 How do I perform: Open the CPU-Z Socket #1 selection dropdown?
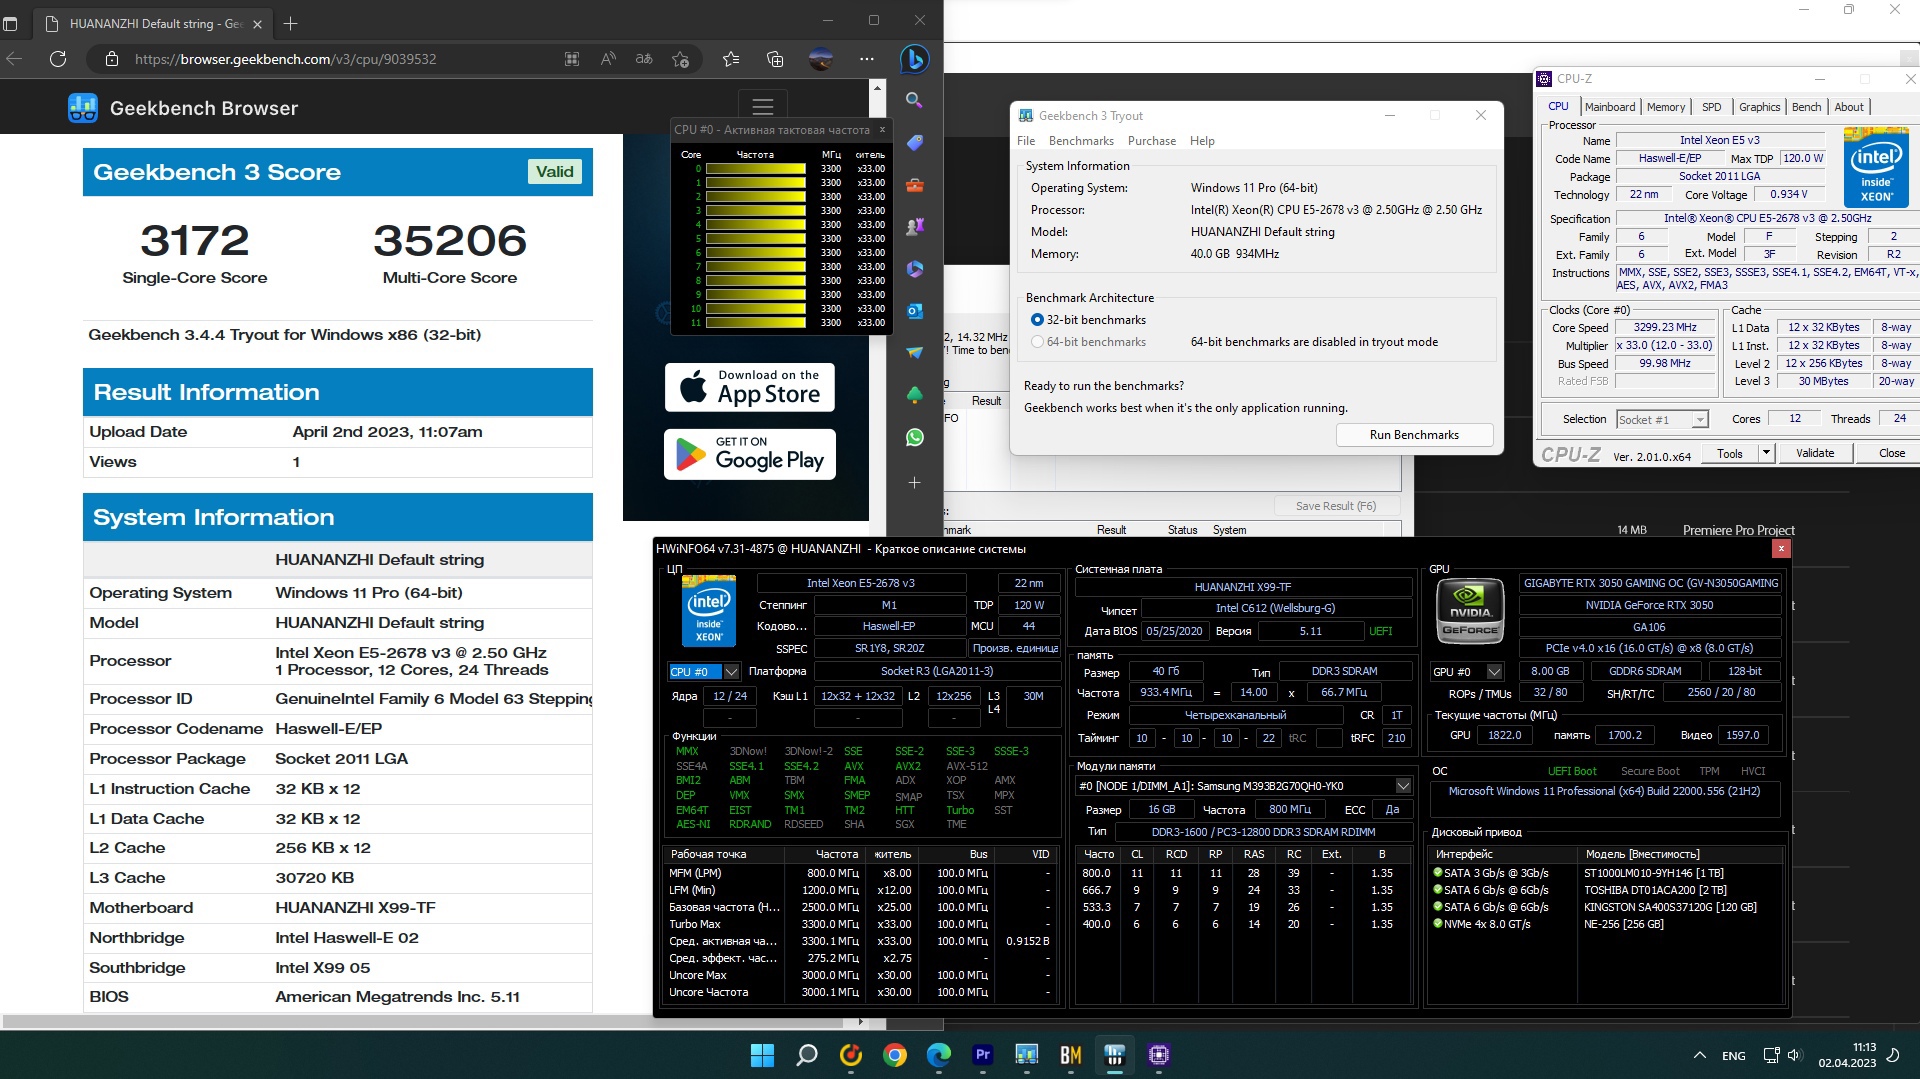click(1662, 420)
